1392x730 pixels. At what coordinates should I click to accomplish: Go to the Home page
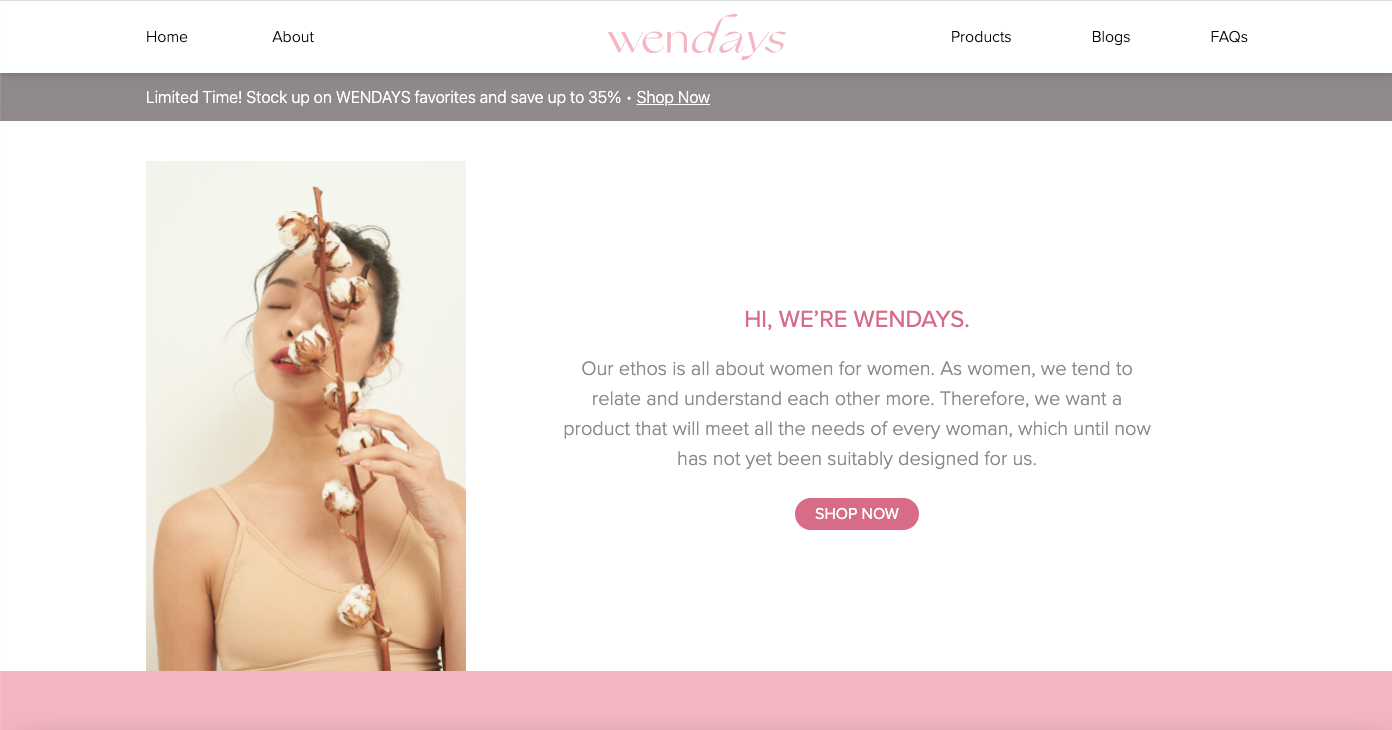coord(167,37)
